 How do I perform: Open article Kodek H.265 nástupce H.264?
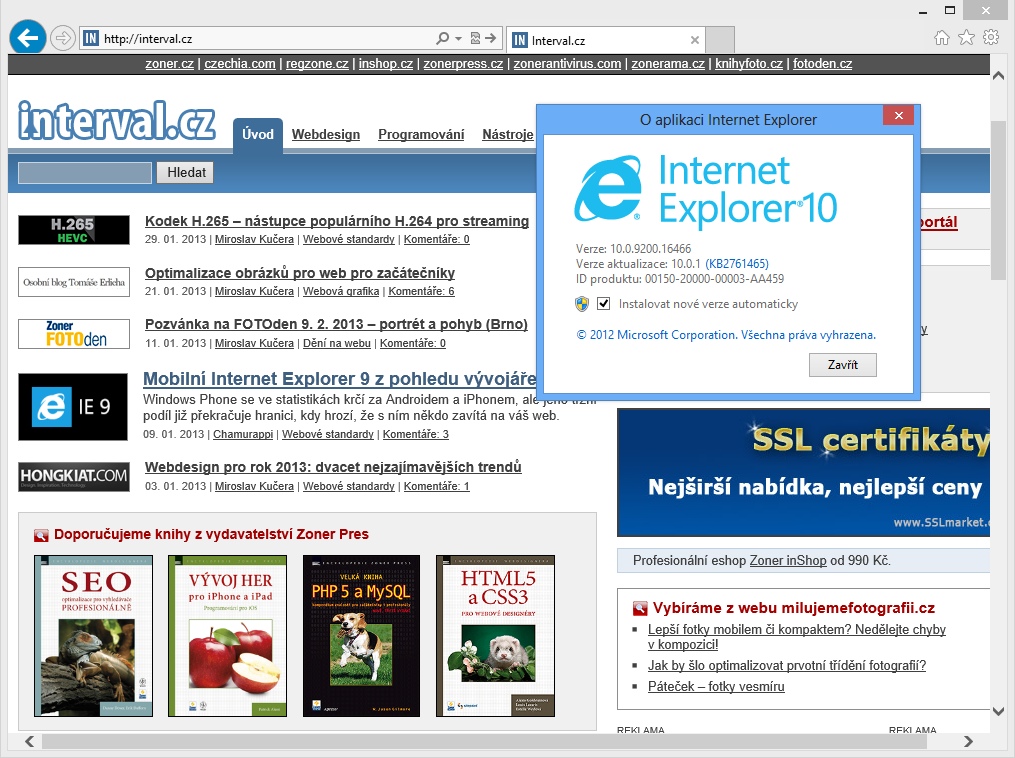pyautogui.click(x=337, y=221)
